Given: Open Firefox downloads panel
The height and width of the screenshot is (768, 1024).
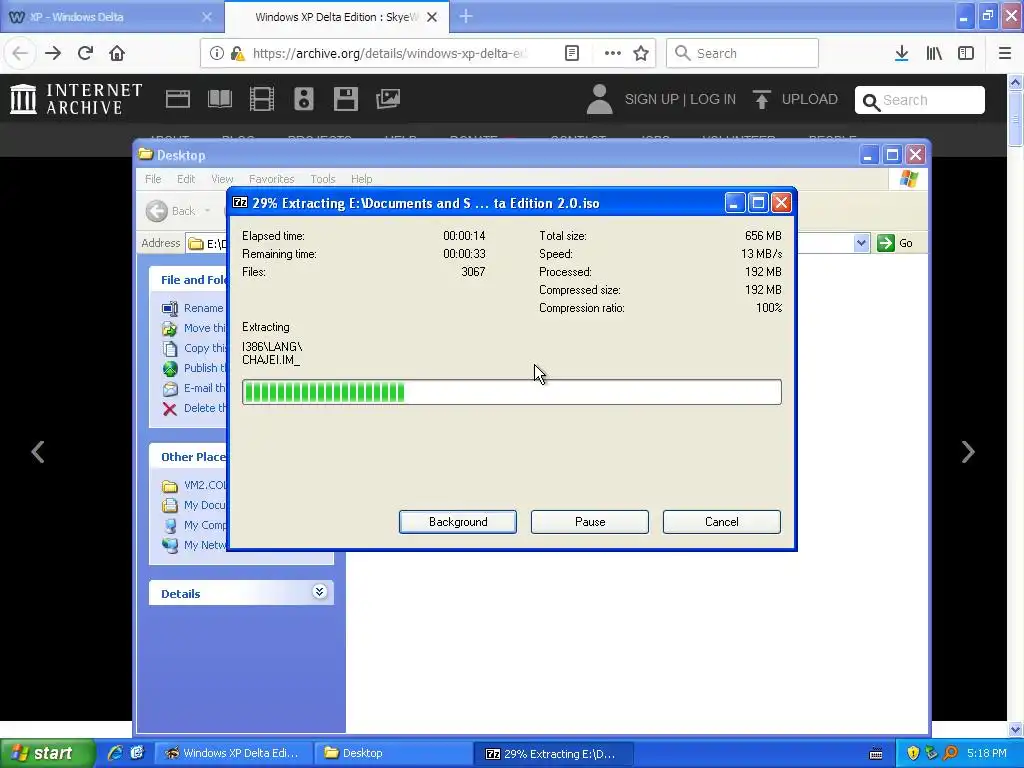Looking at the screenshot, I should pyautogui.click(x=901, y=53).
